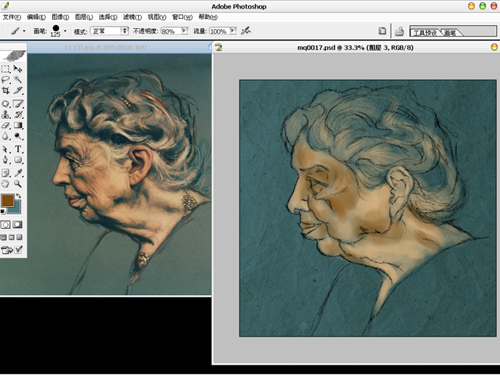500x375 pixels.
Task: Select the Type tool
Action: point(18,149)
